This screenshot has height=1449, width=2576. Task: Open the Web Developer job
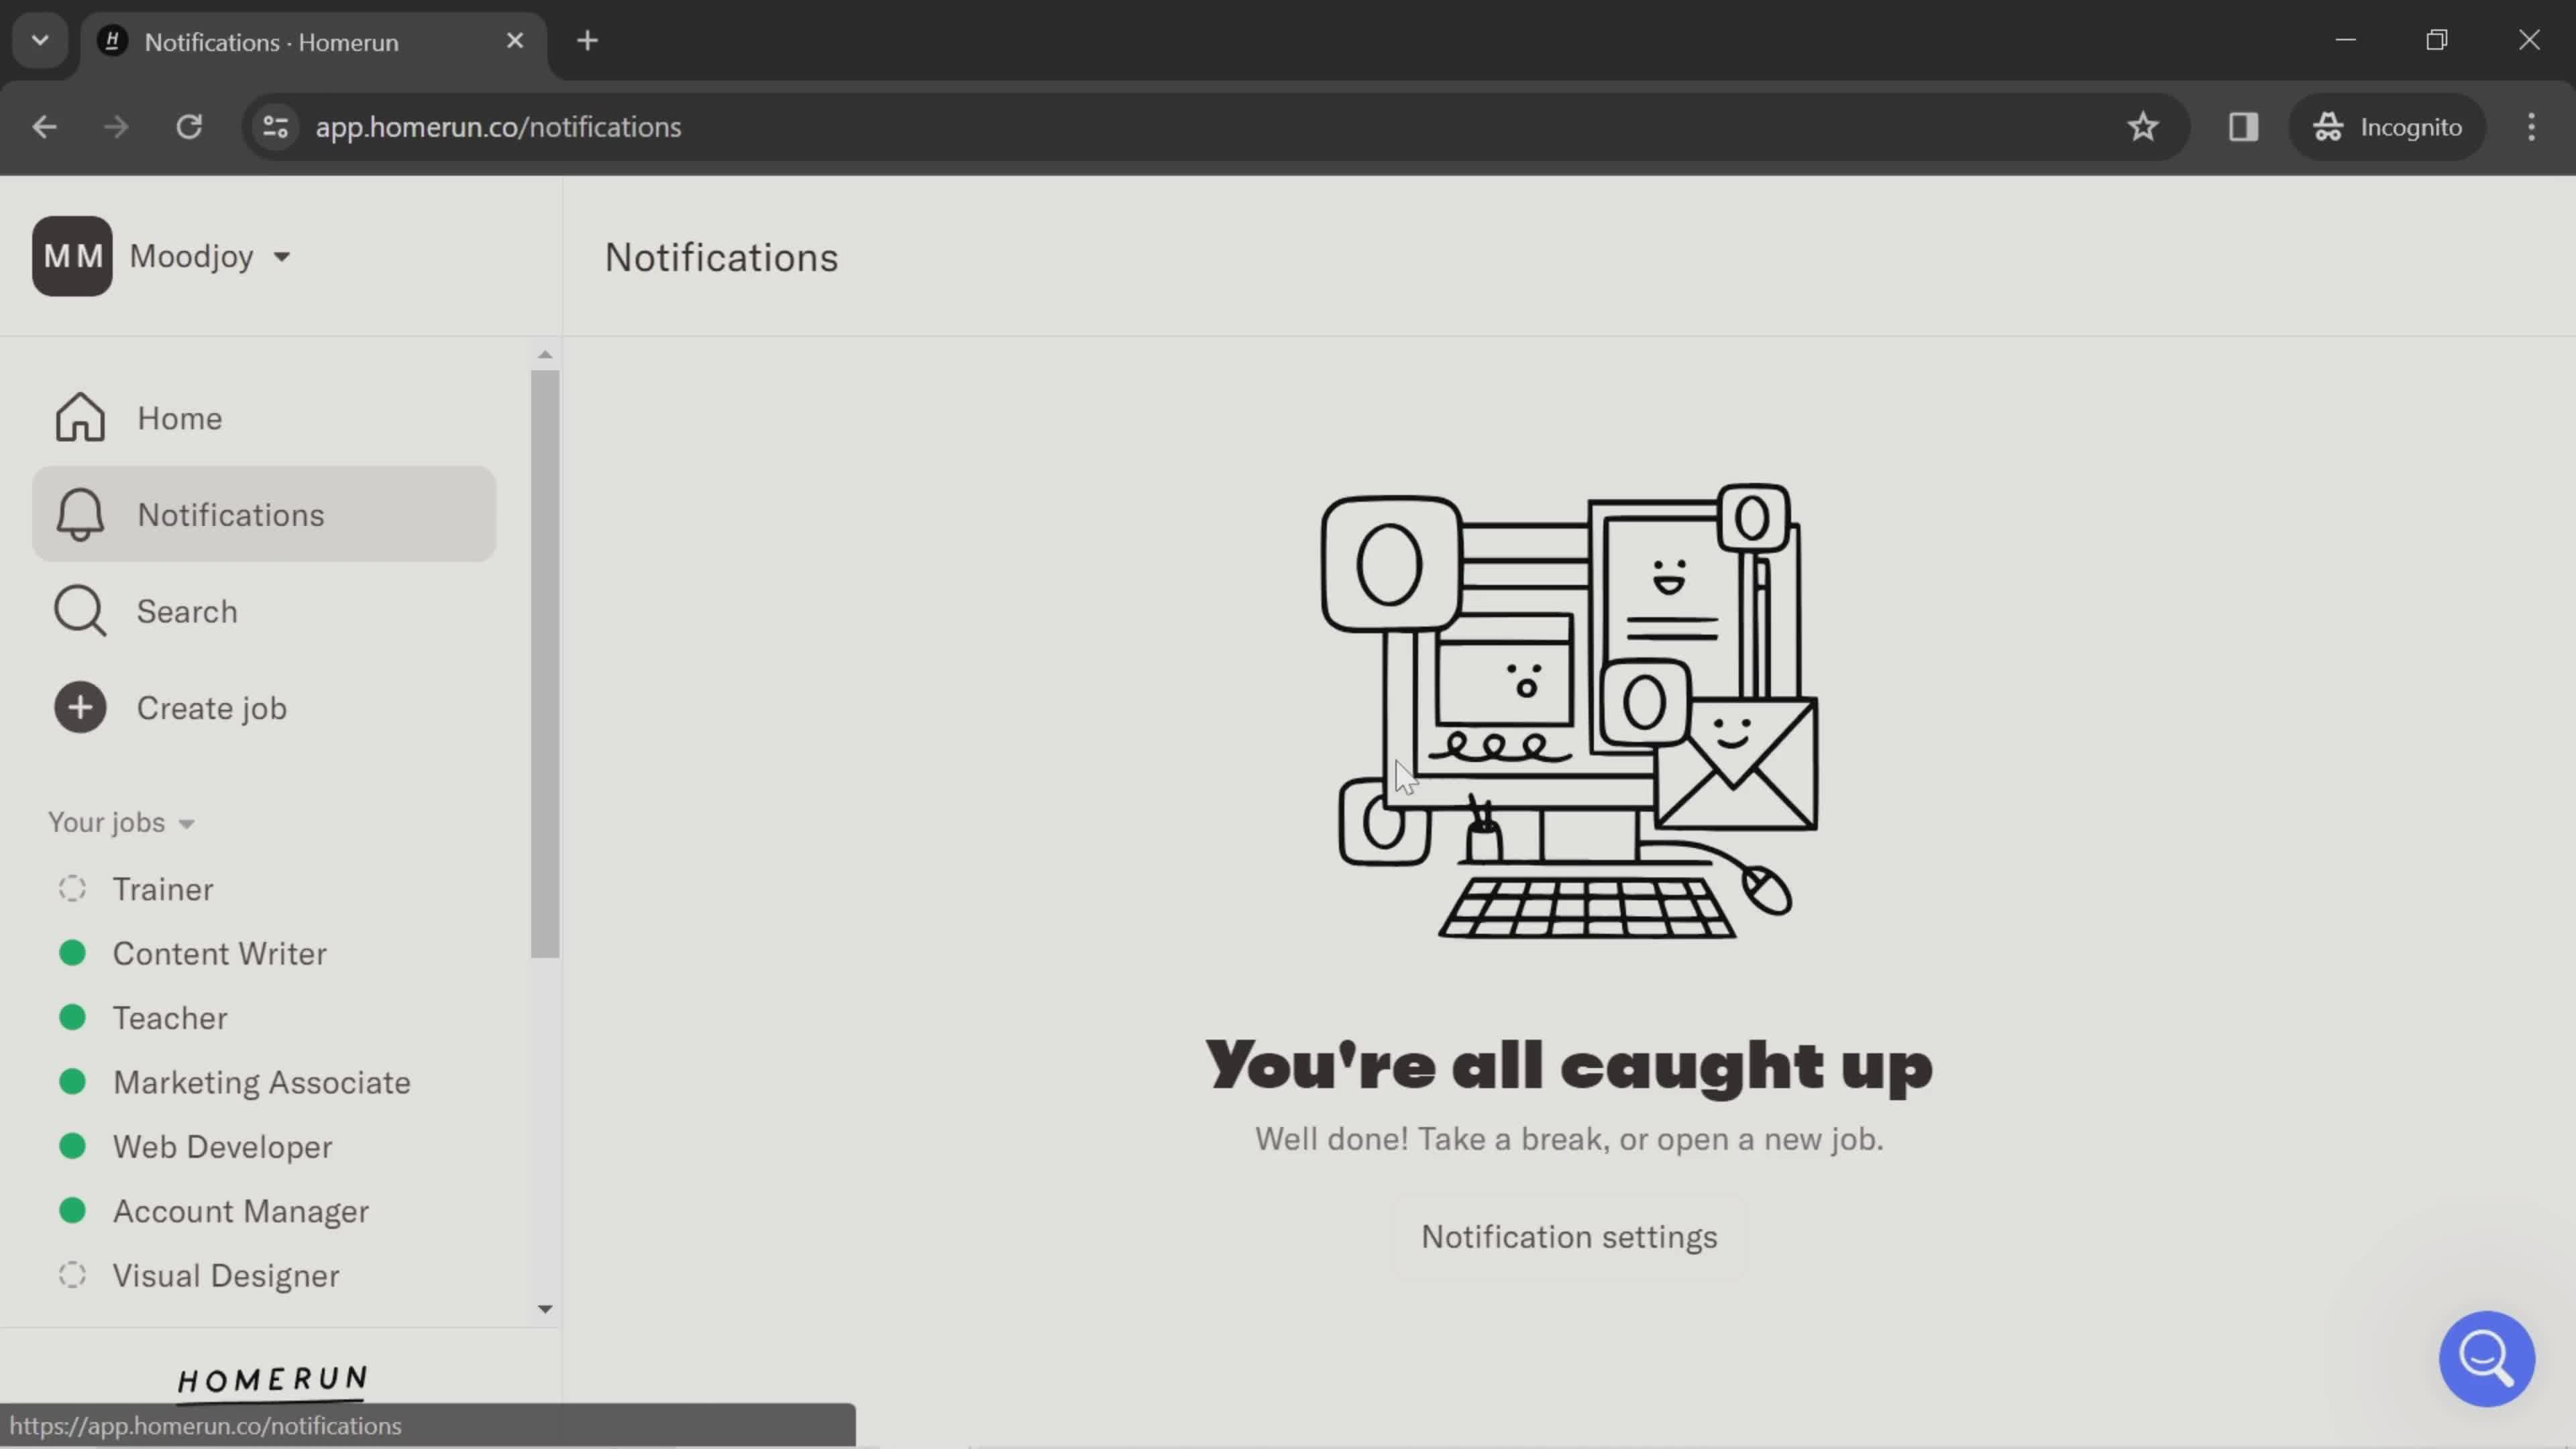[x=223, y=1146]
